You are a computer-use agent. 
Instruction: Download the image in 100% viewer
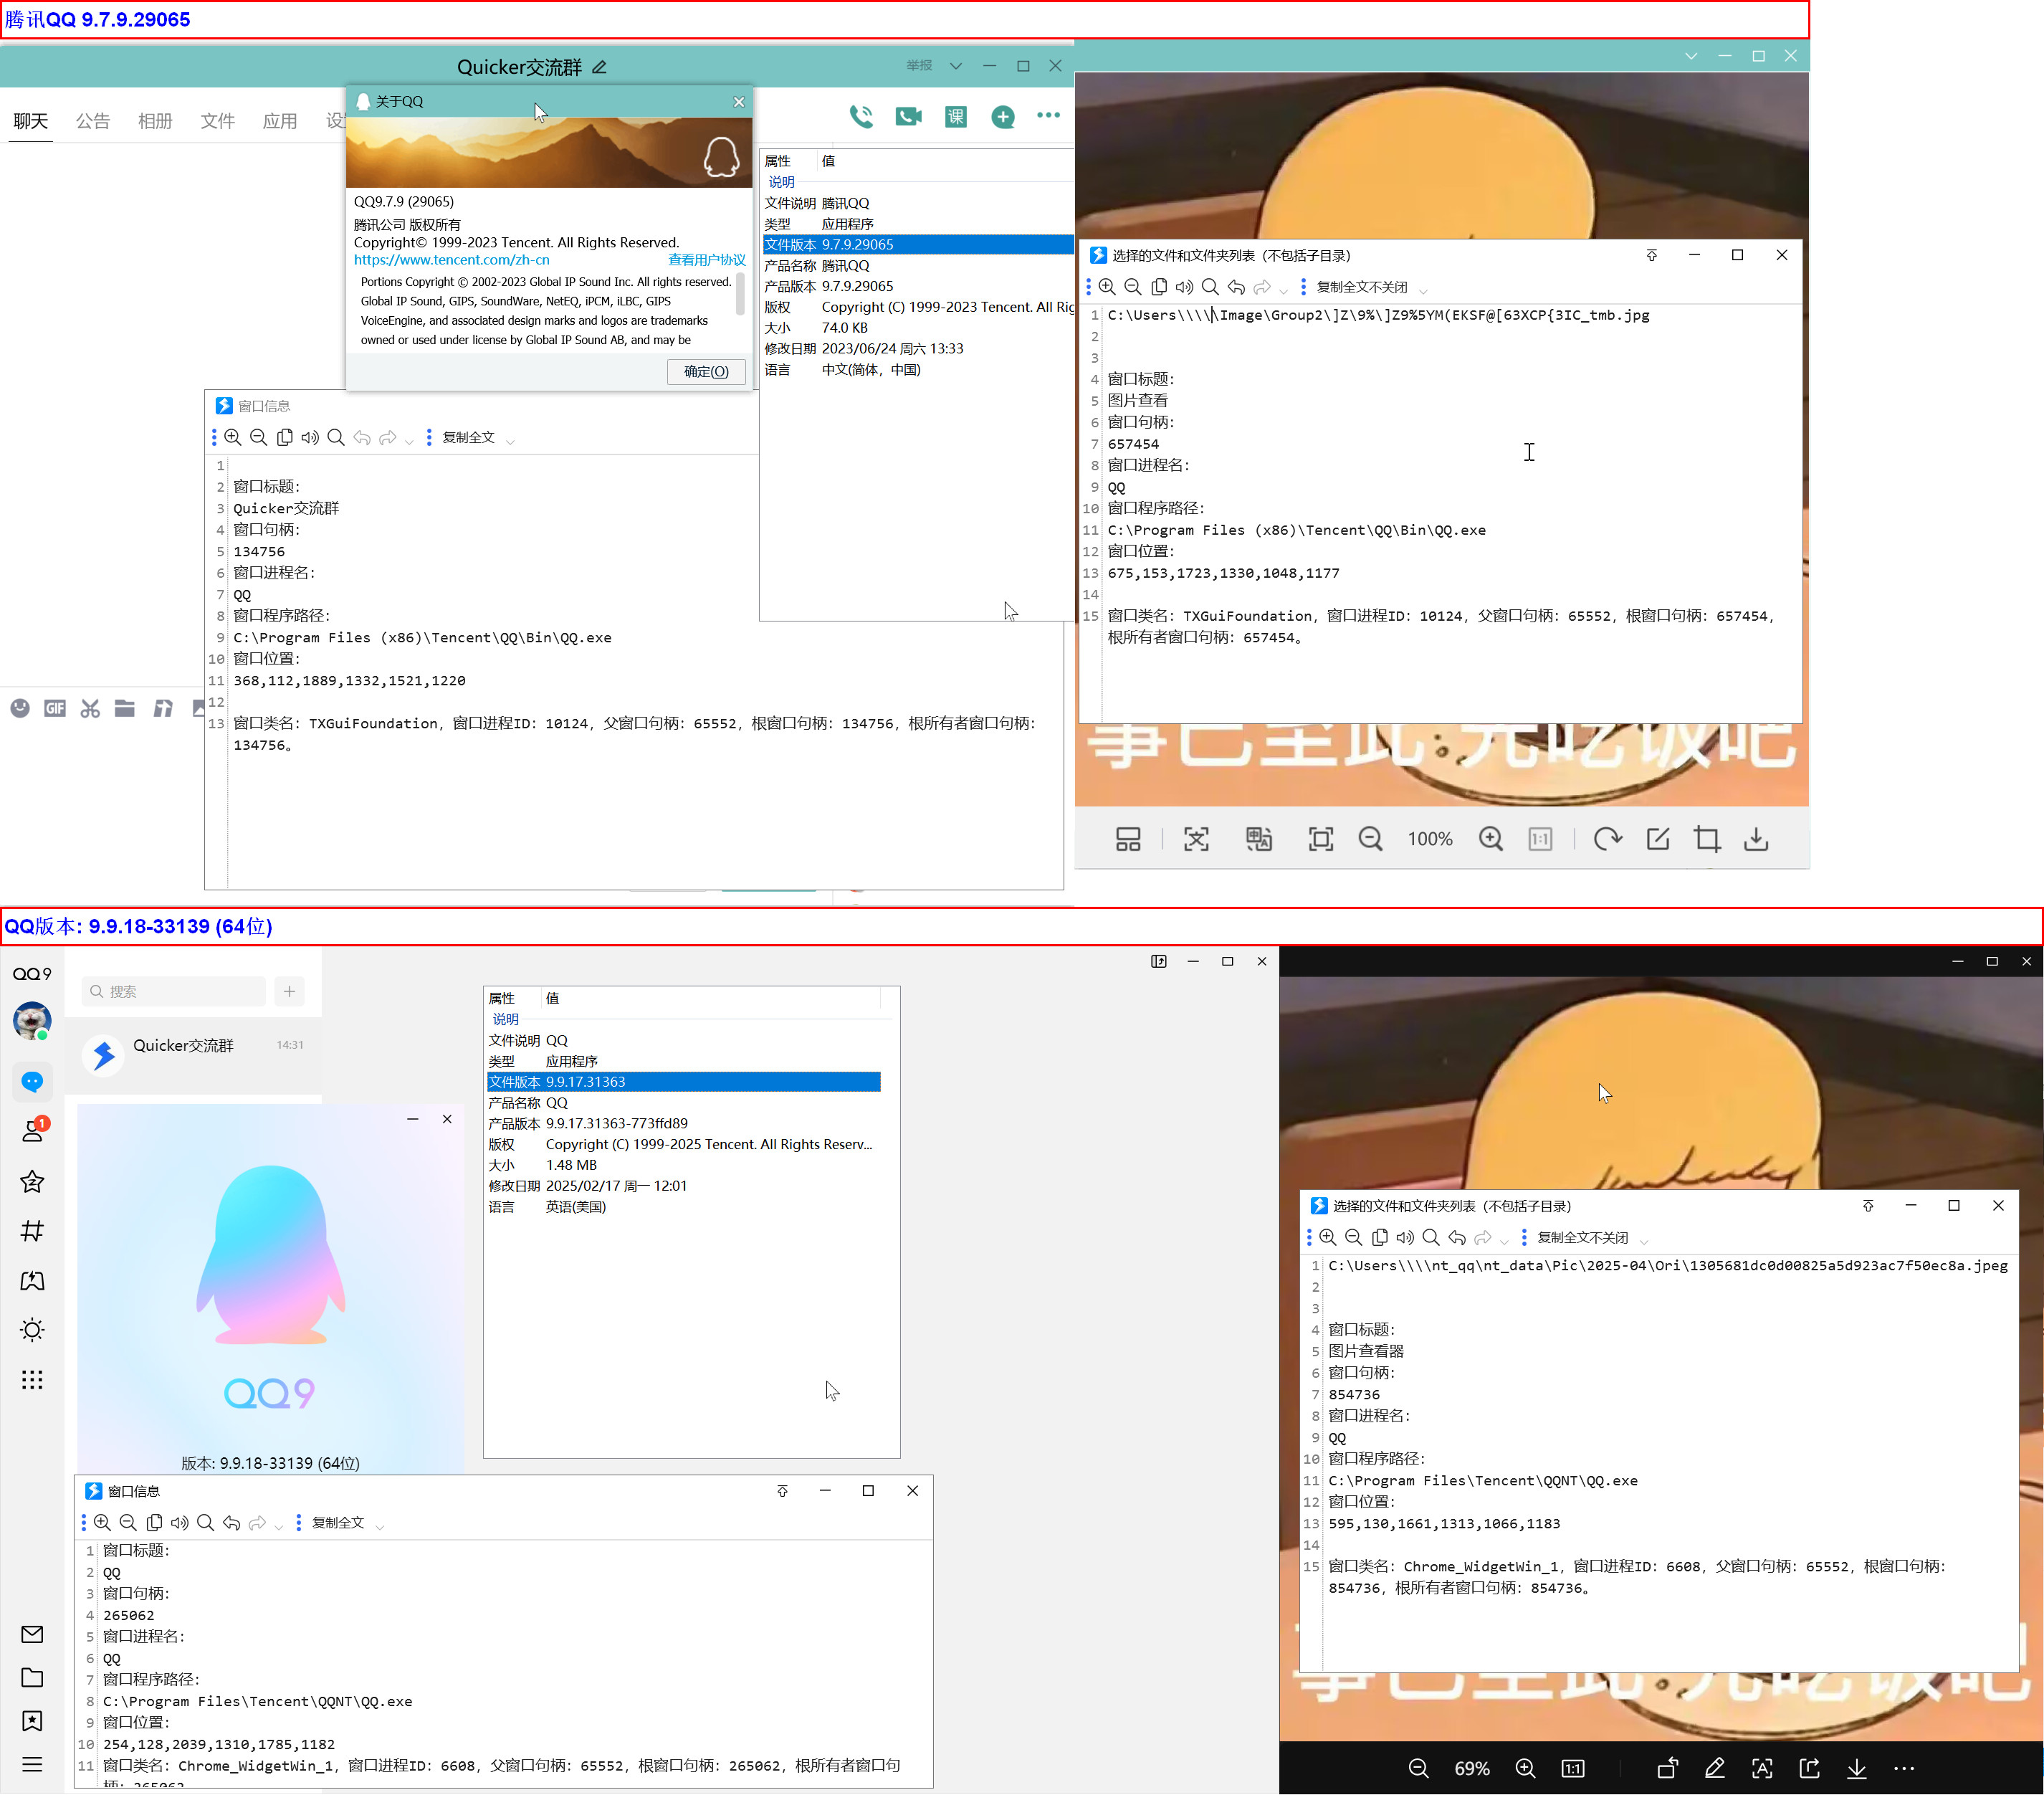1756,839
